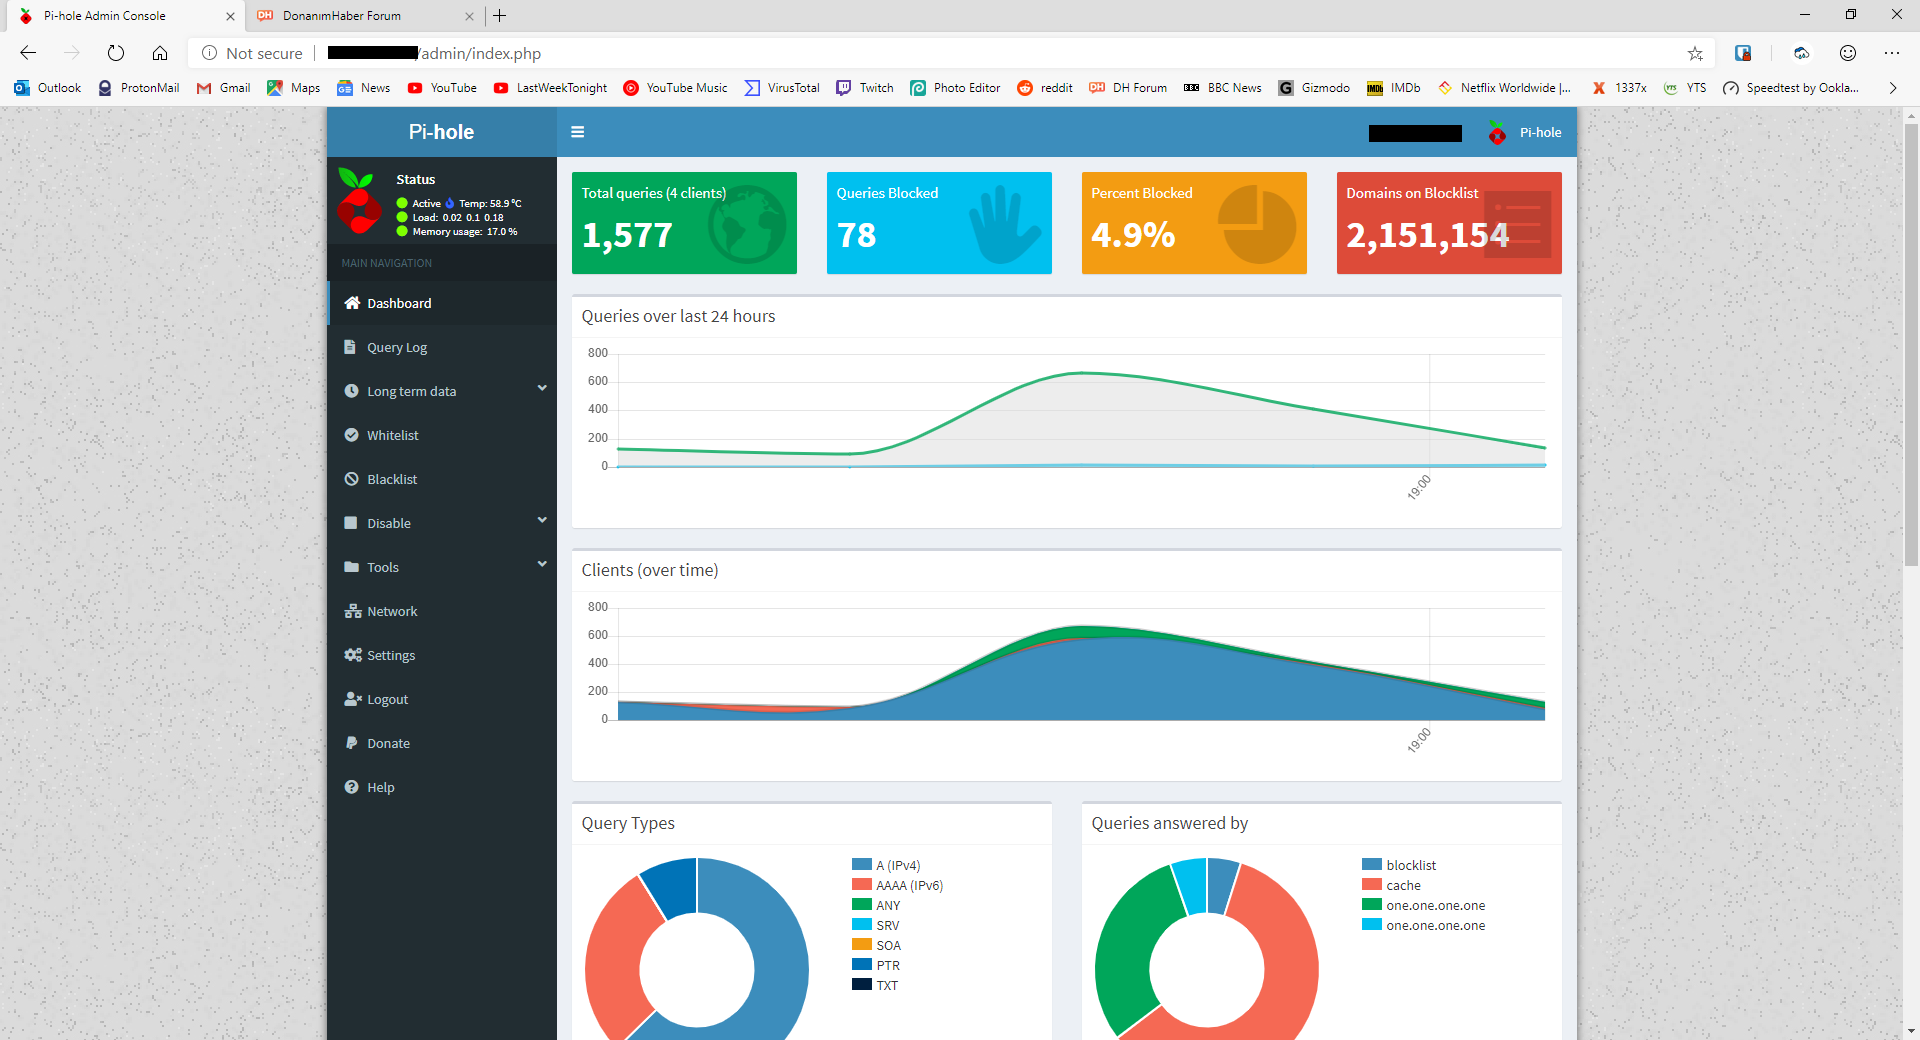The height and width of the screenshot is (1040, 1920).
Task: Toggle PTR legend entry
Action: pyautogui.click(x=876, y=965)
